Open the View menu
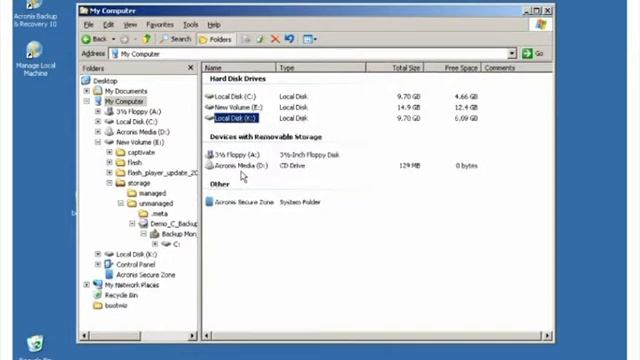Screen dimensions: 640x360 click(x=130, y=25)
